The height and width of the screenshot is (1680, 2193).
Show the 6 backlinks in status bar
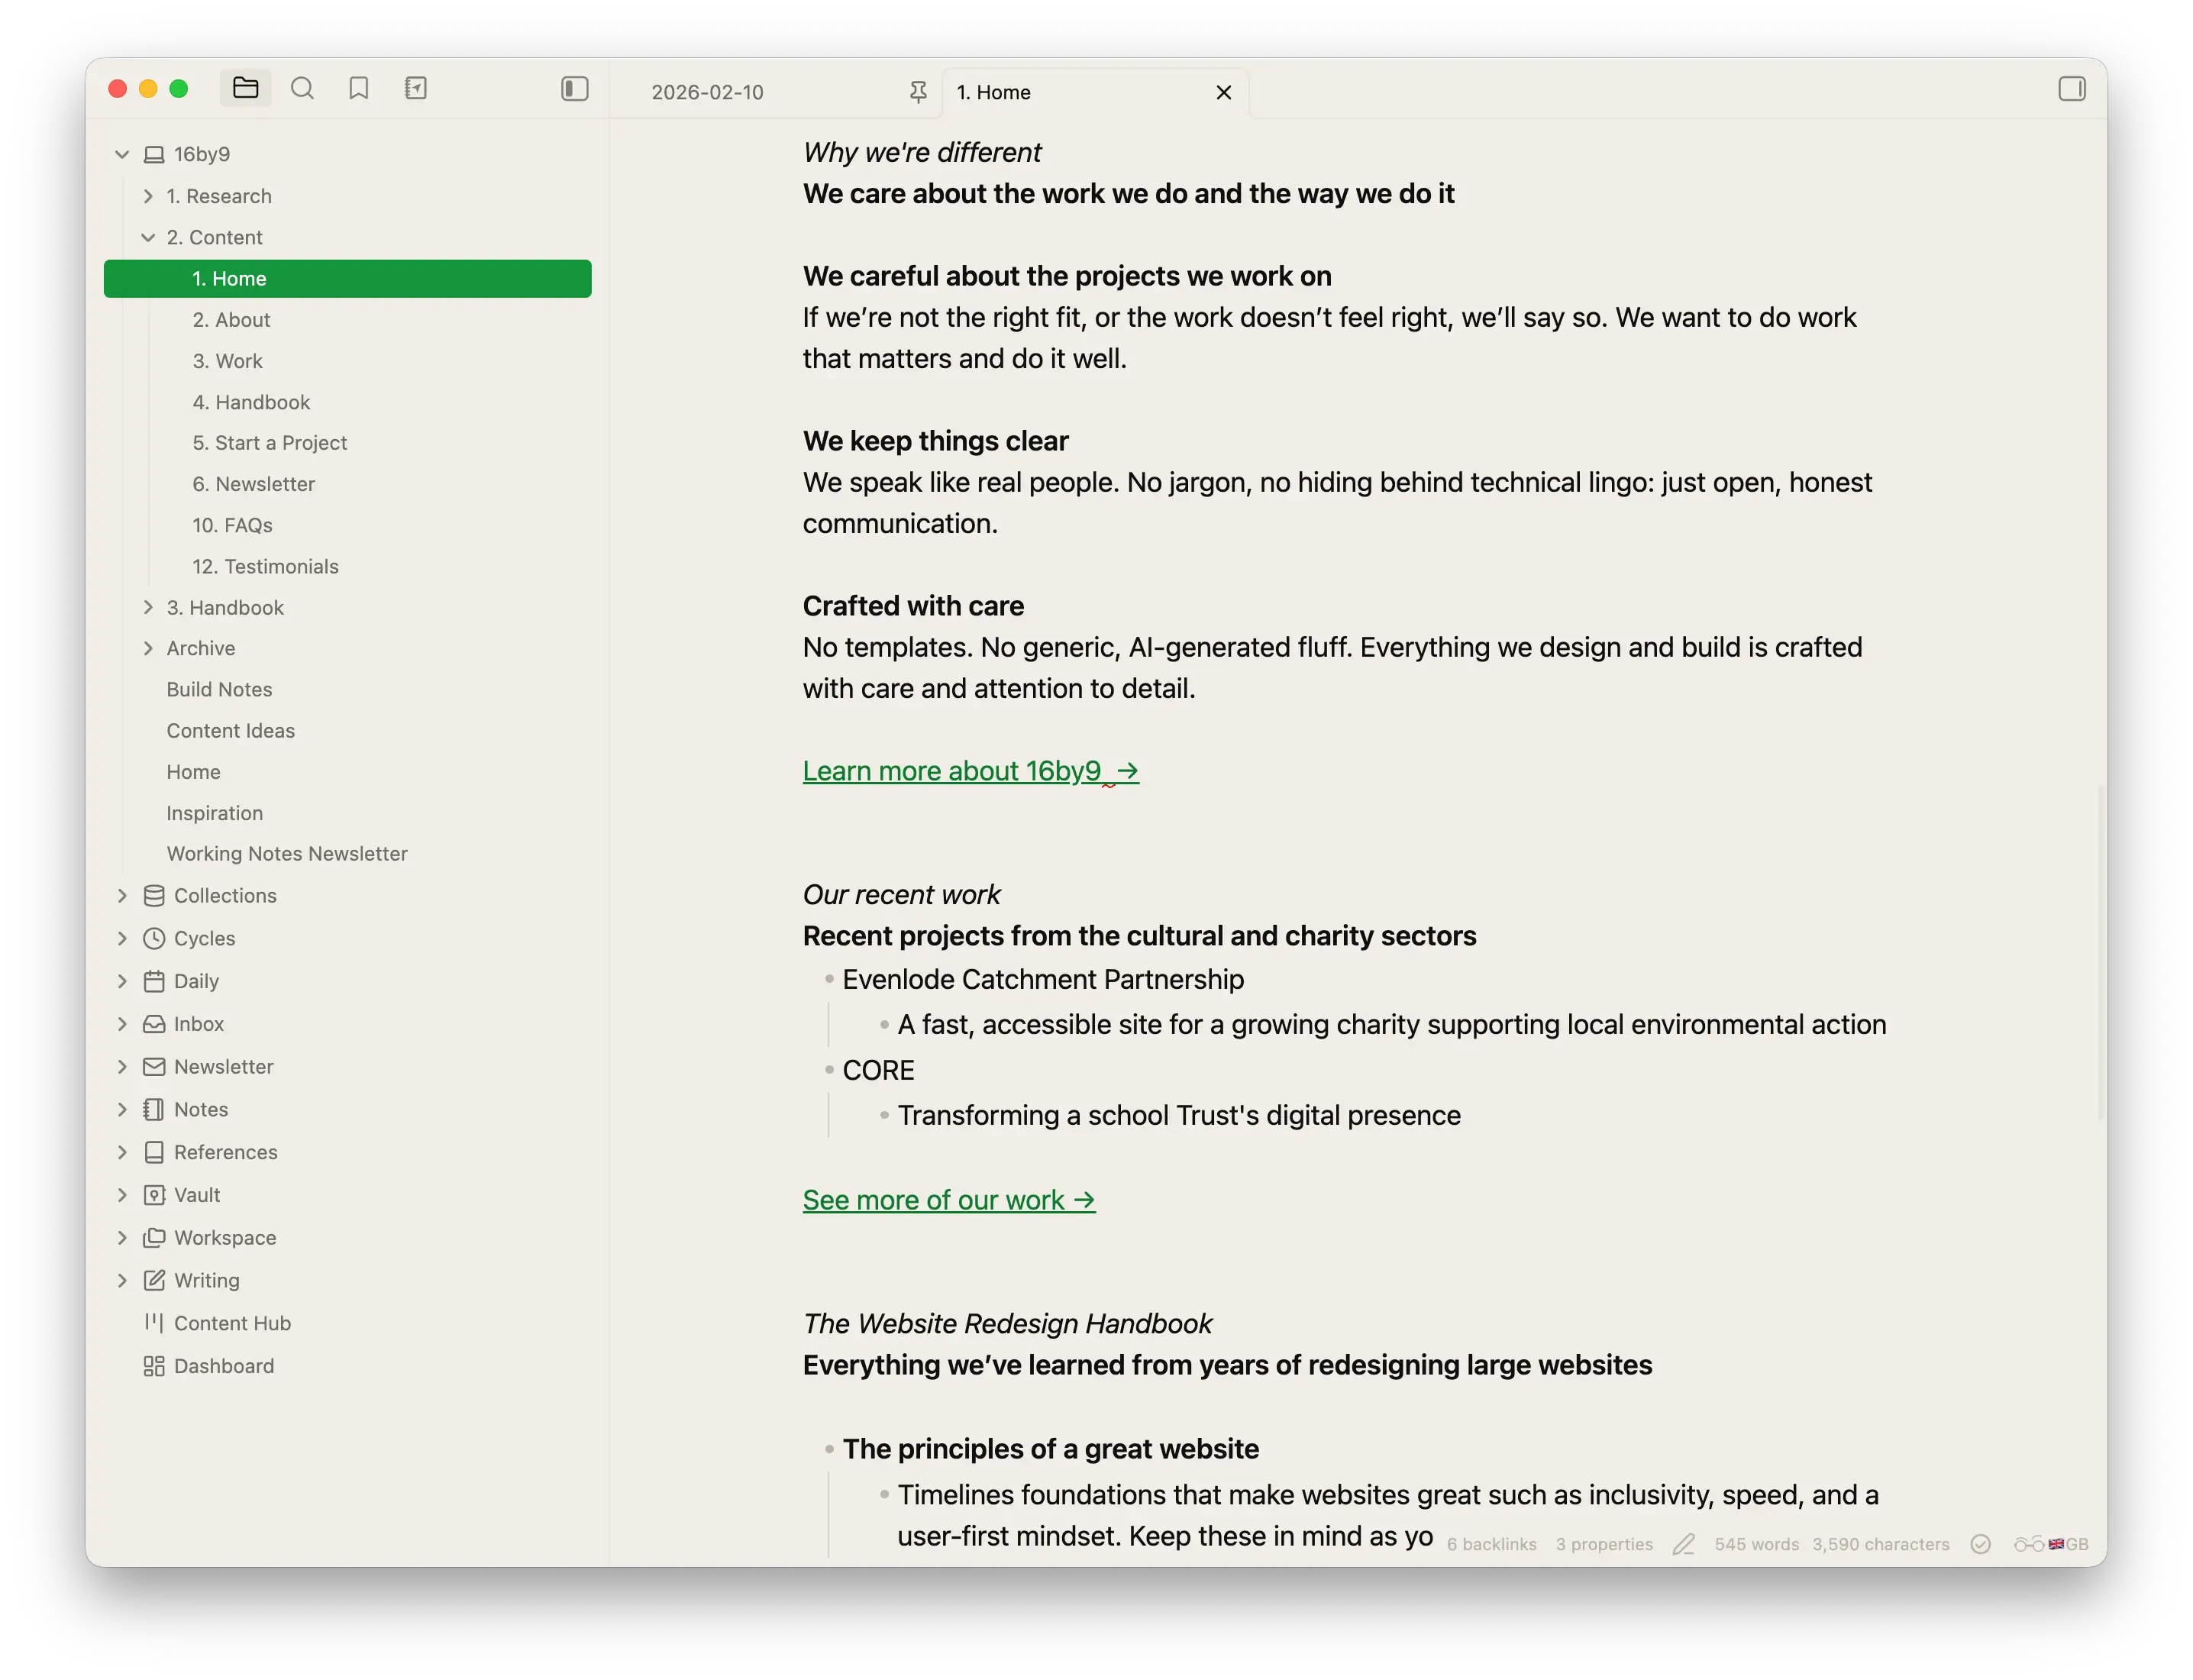(x=1491, y=1544)
